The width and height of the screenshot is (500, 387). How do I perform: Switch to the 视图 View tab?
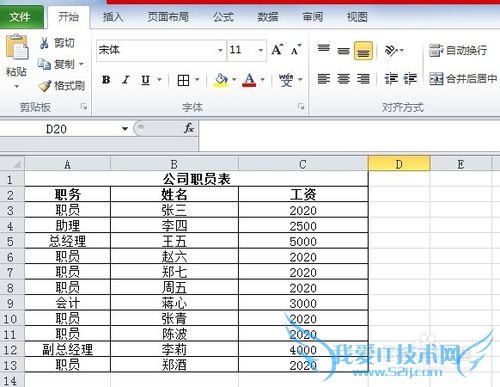(x=357, y=17)
